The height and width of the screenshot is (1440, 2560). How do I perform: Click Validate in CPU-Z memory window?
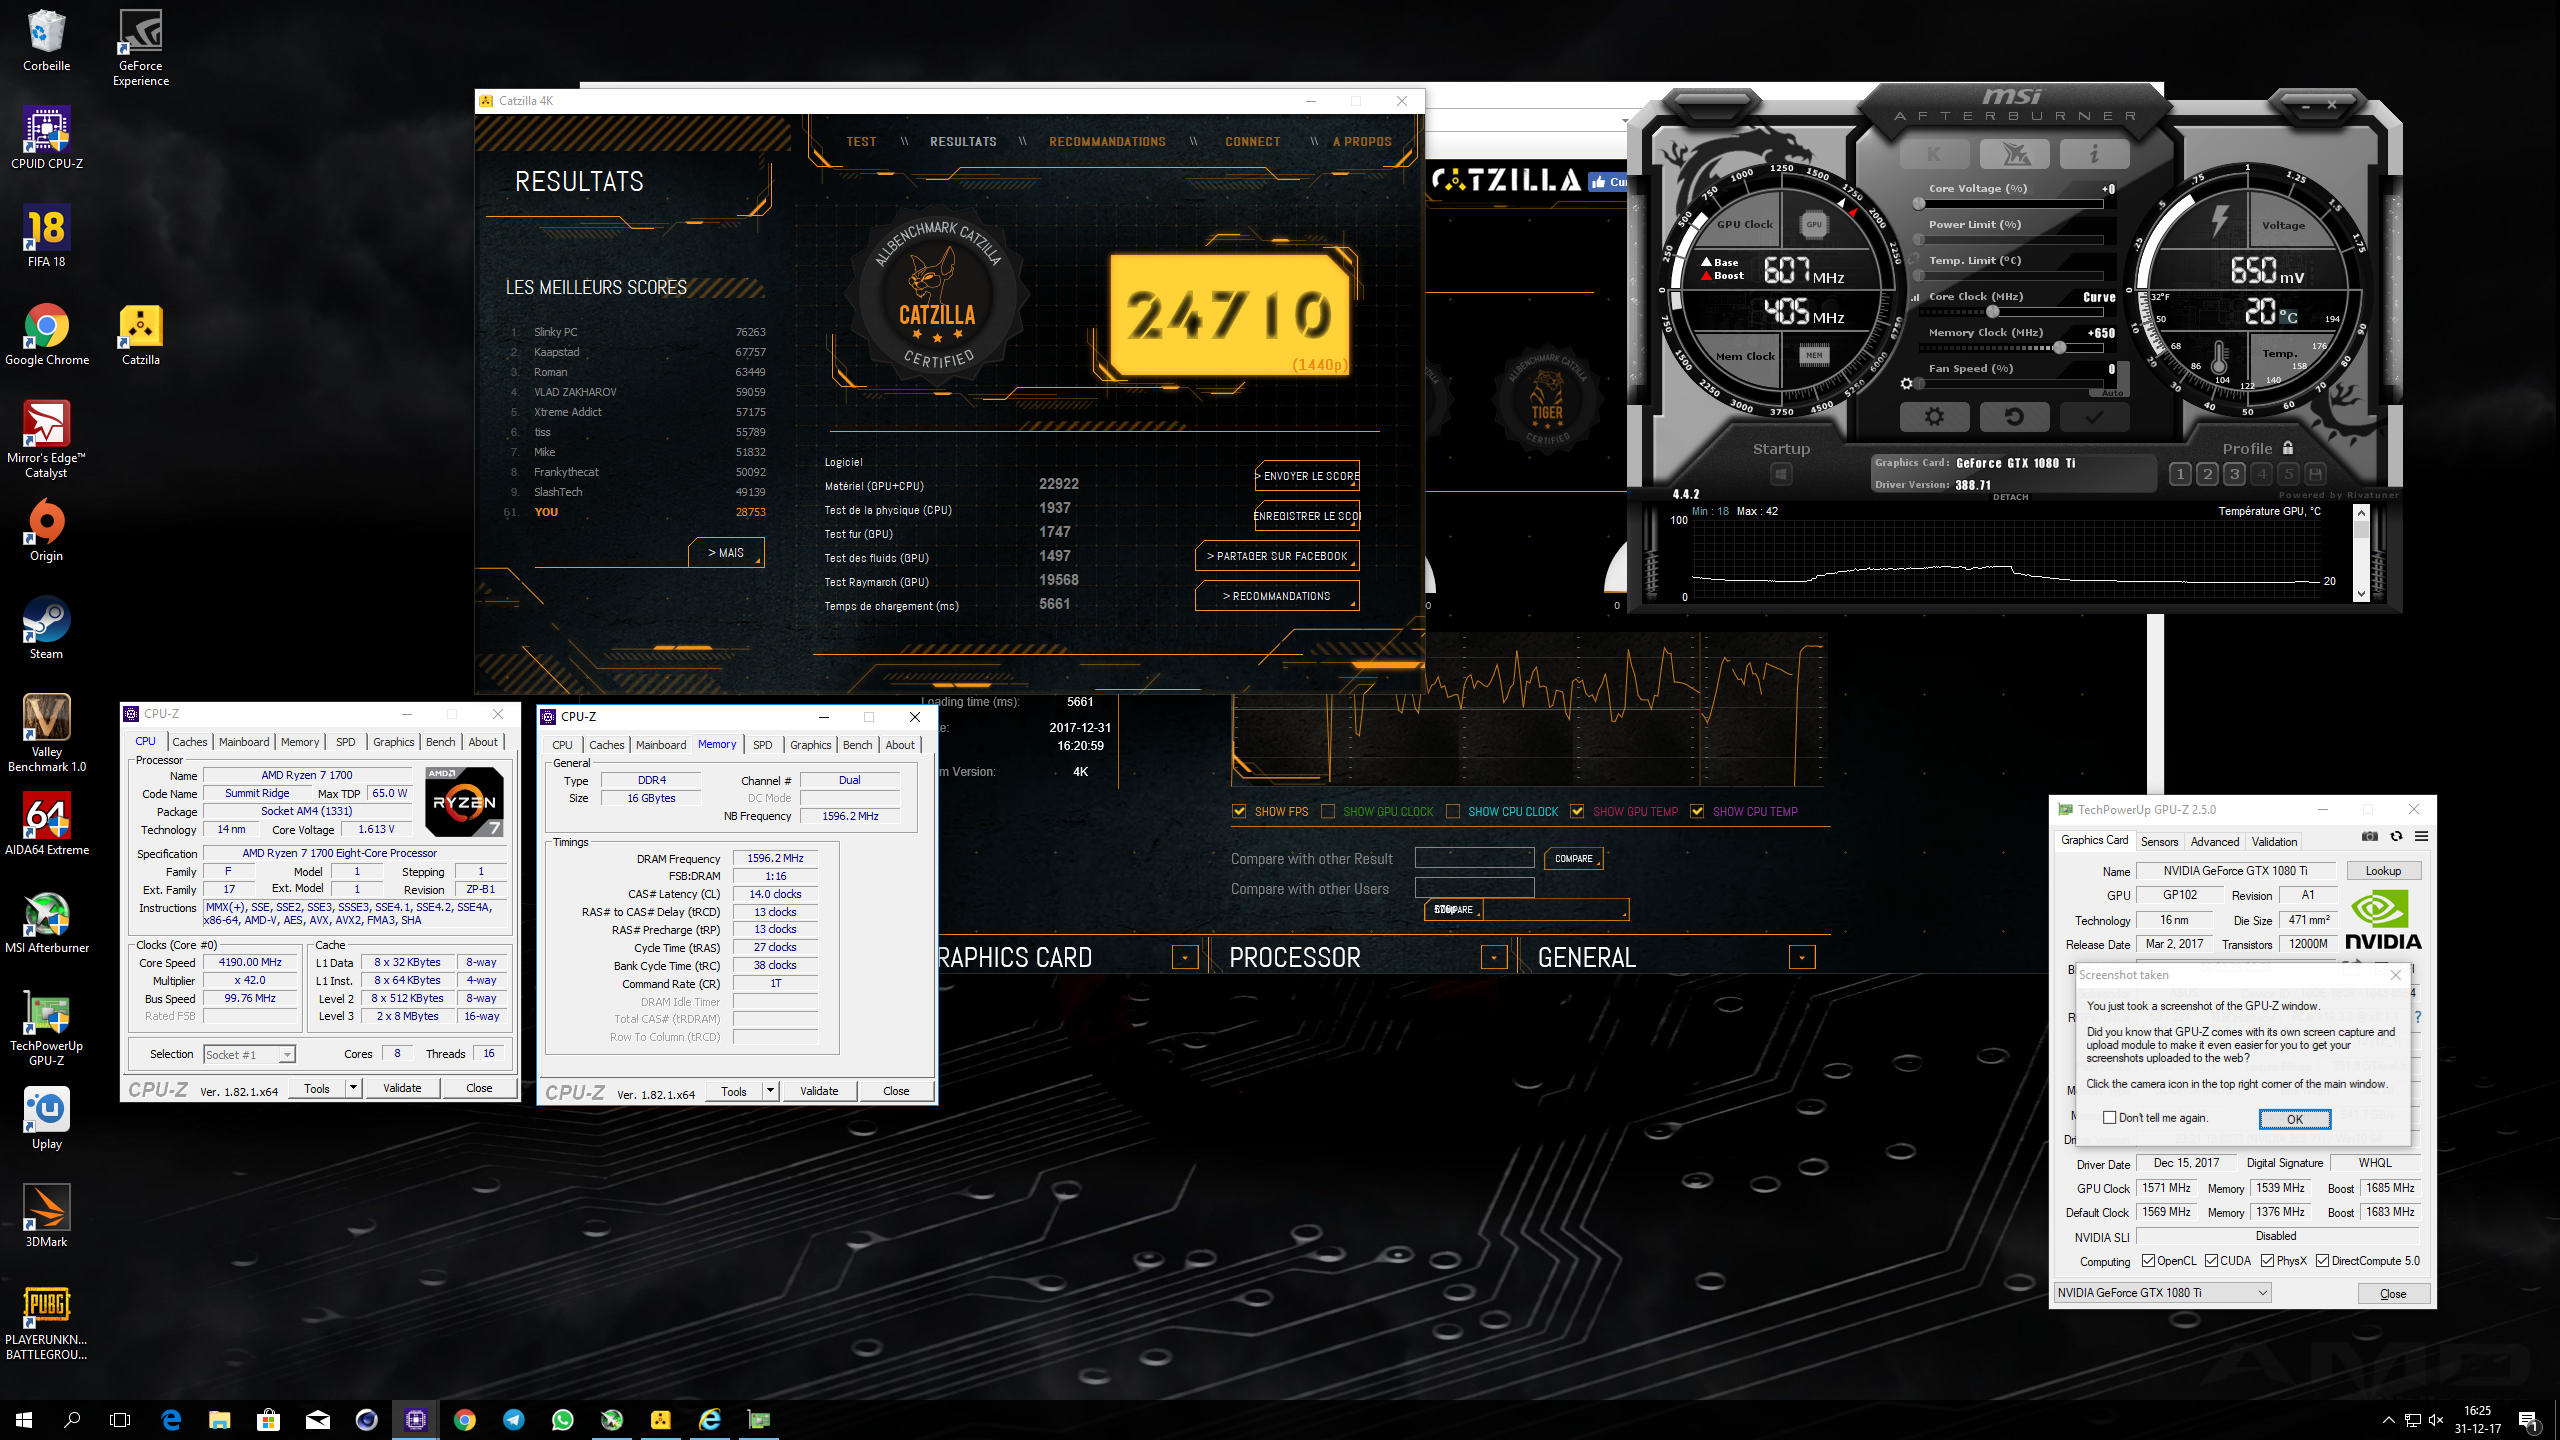tap(819, 1091)
